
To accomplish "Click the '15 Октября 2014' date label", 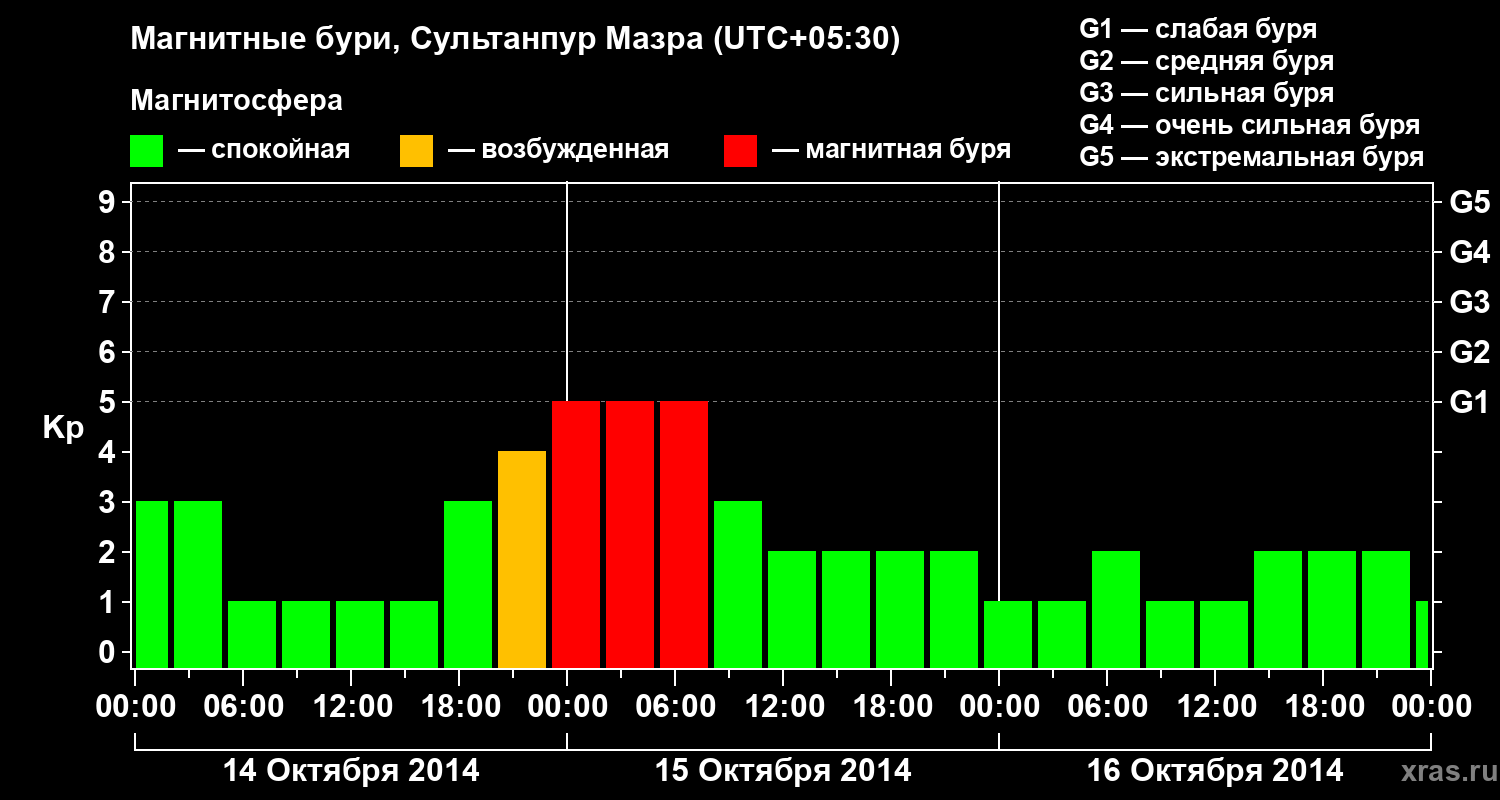I will pos(783,771).
